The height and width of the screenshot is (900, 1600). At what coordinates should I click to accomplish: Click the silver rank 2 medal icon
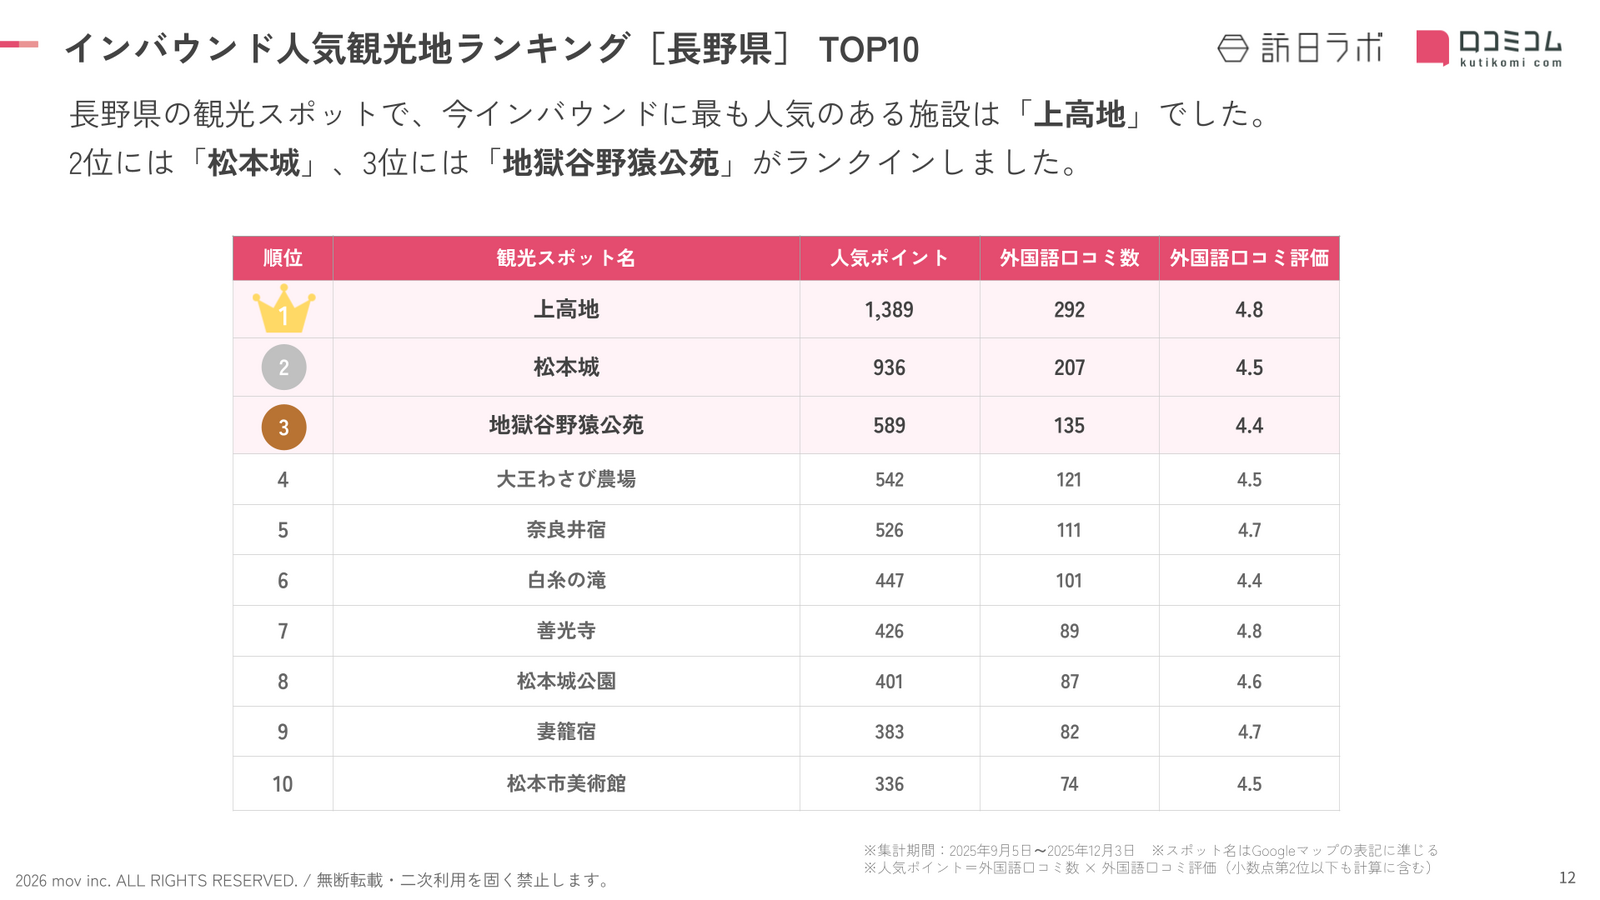coord(283,368)
